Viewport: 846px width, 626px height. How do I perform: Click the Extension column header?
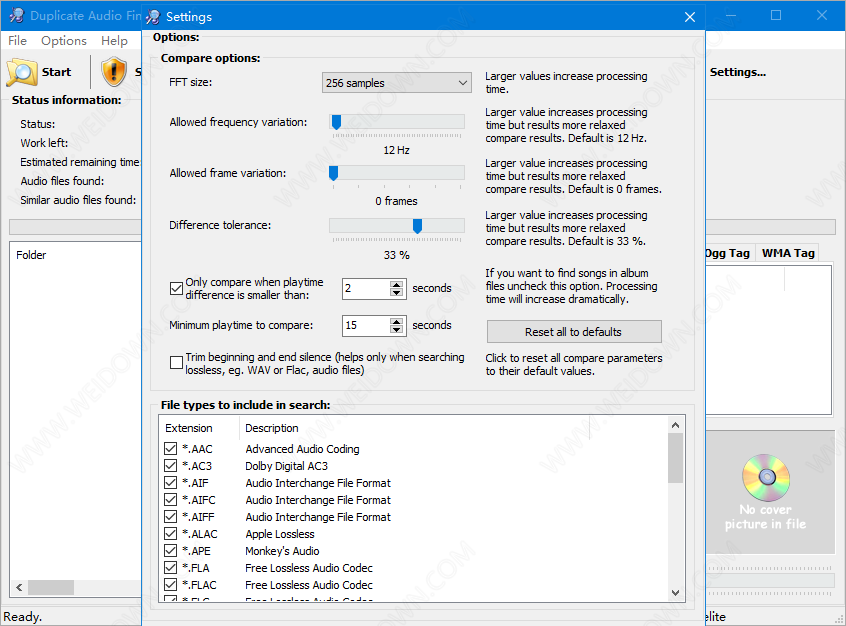[200, 428]
